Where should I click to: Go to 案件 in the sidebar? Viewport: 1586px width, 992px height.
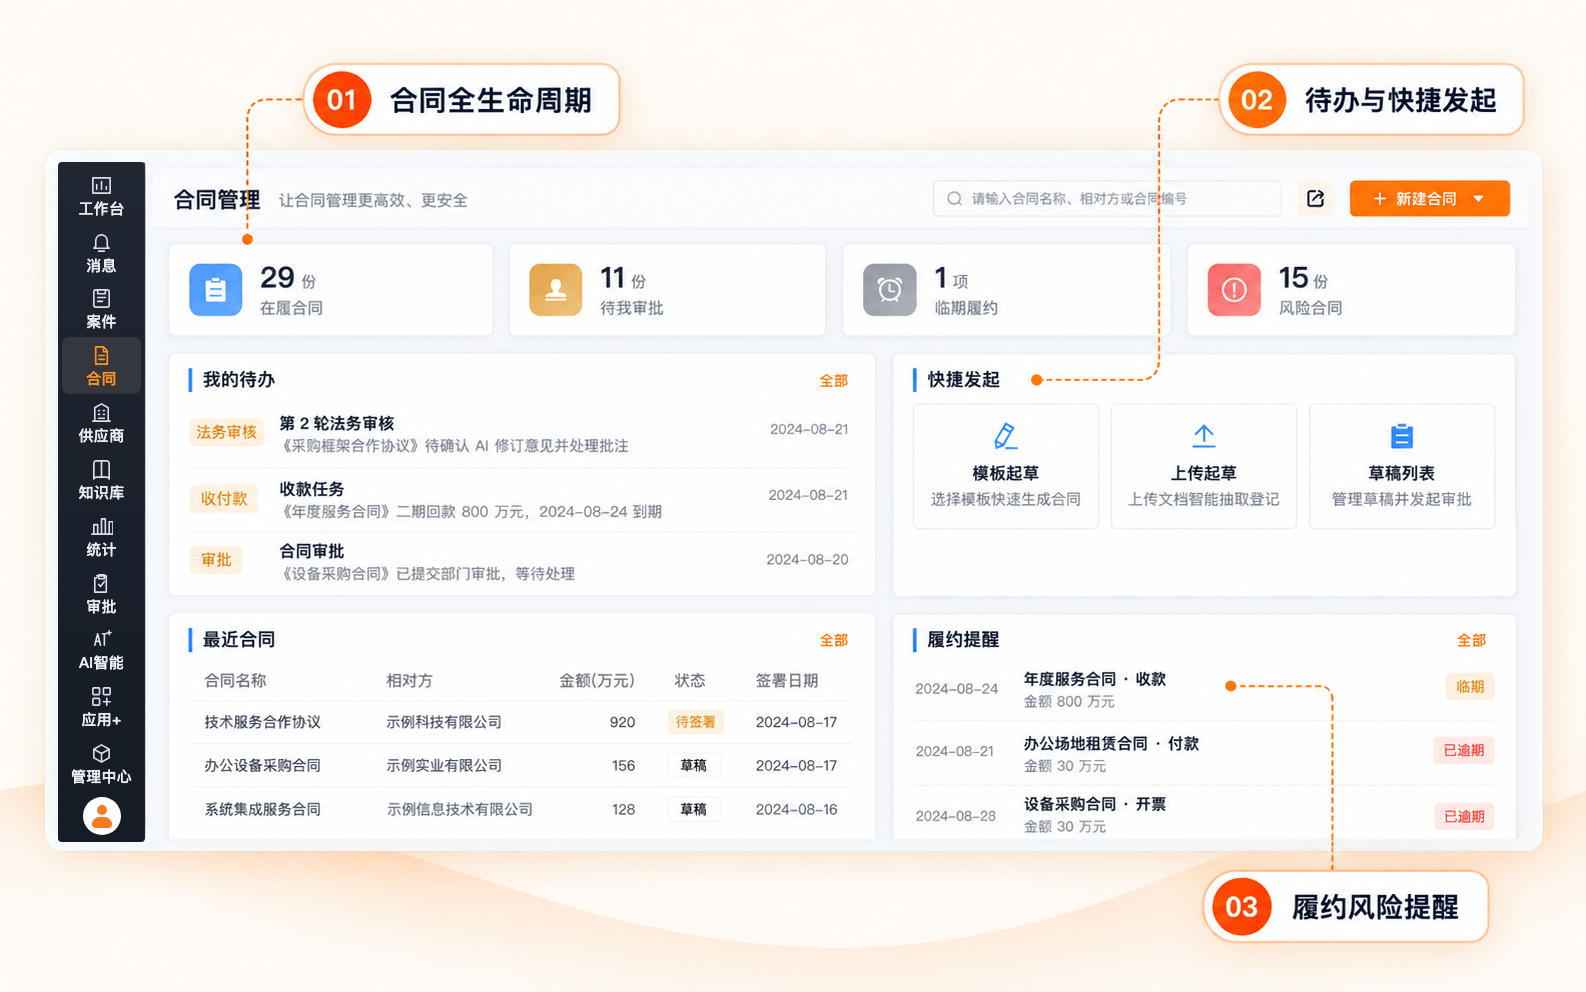(x=101, y=309)
